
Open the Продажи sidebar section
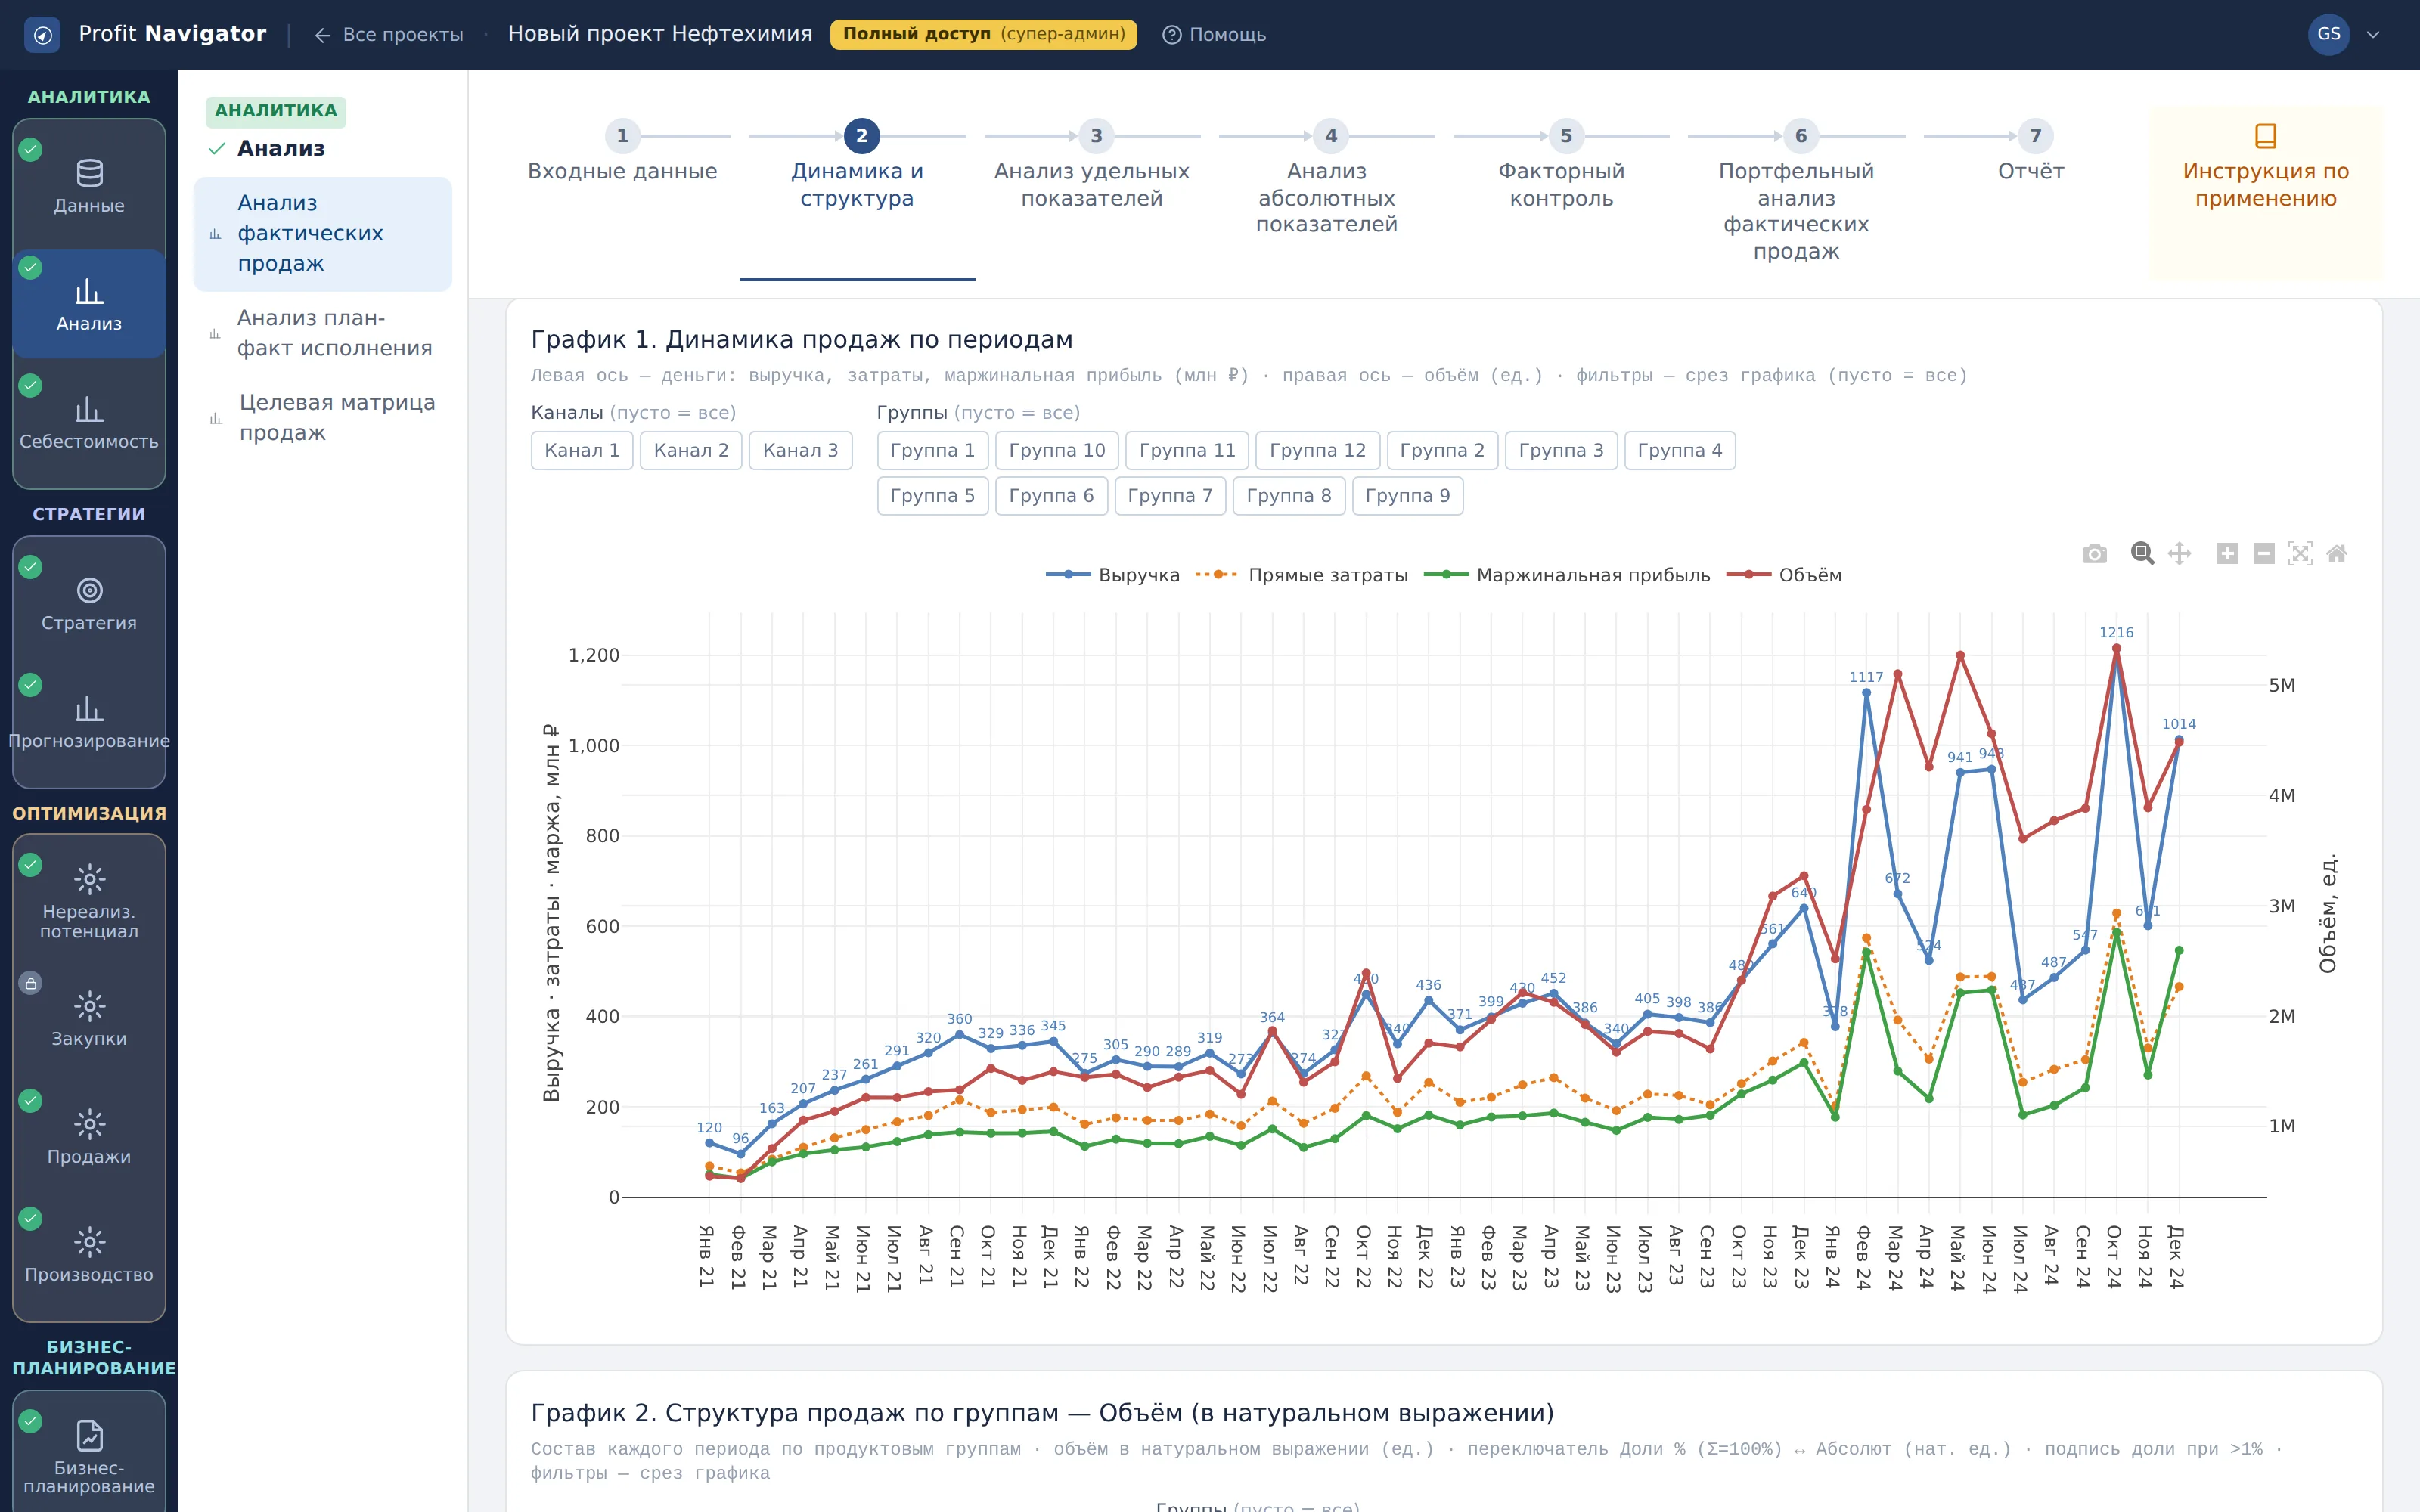(x=89, y=1138)
